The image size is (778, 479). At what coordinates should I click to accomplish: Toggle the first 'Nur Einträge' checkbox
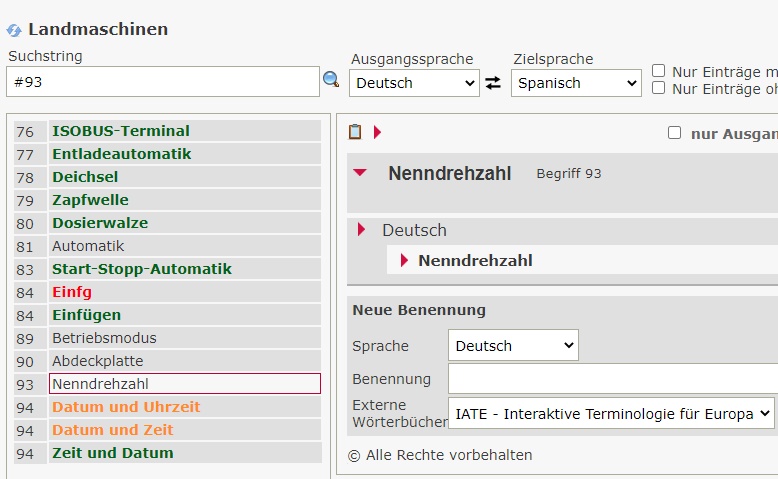tap(659, 71)
